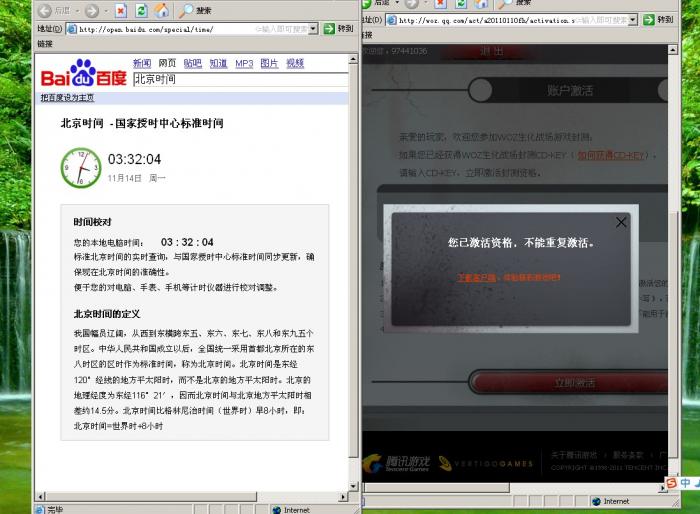Click 链接 links bar label in Baidu window
700x514 pixels.
click(45, 44)
